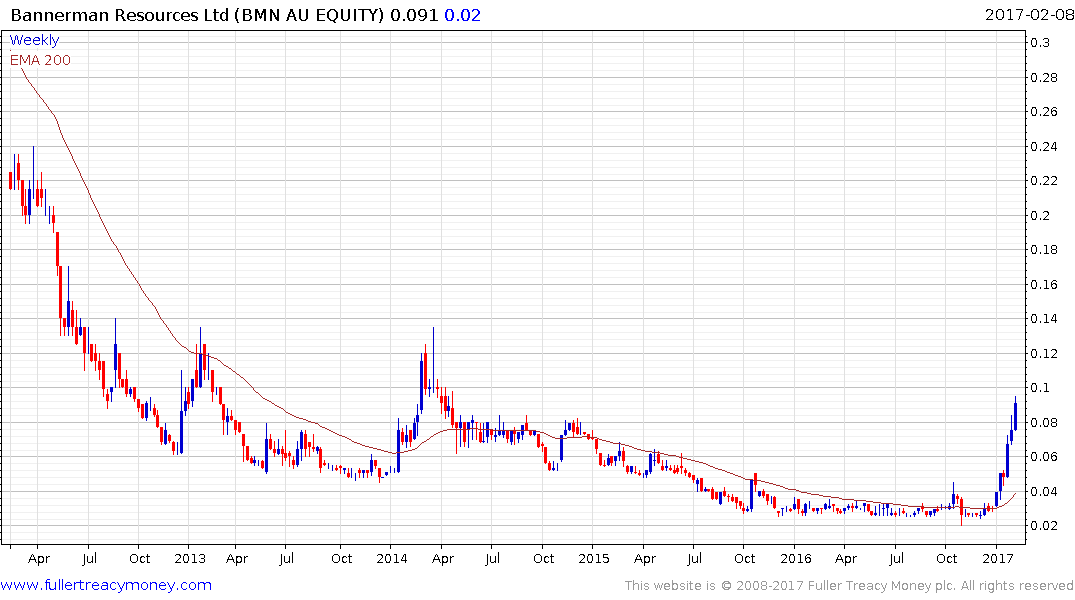
Task: Click the 0.28 price axis label
Action: tap(1044, 77)
